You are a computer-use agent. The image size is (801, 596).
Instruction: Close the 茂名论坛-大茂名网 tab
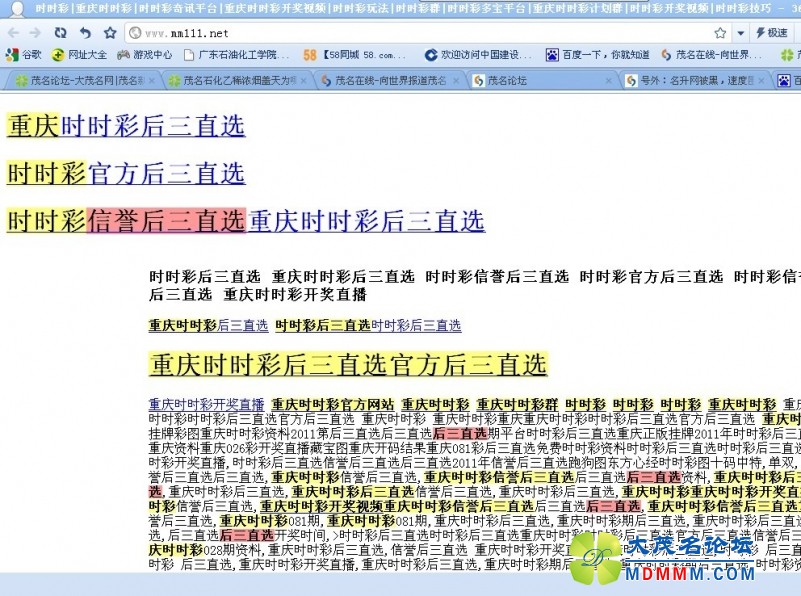coord(152,81)
